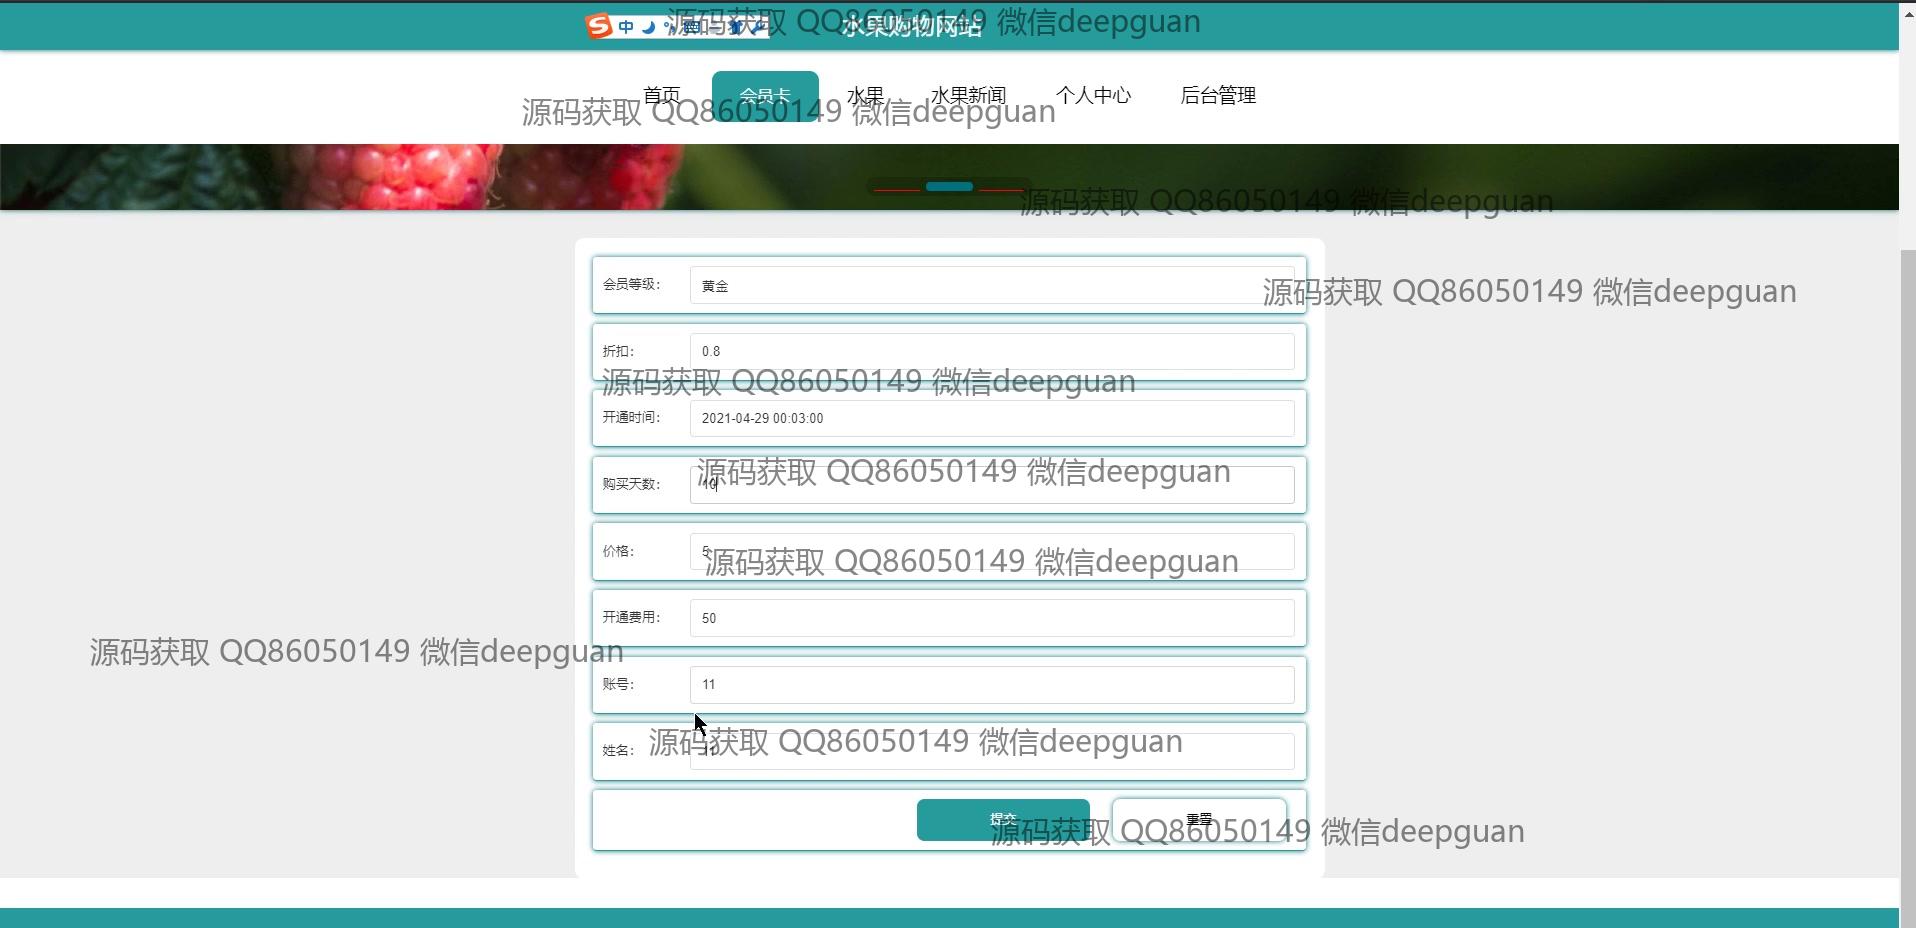
Task: Navigate to 个人中心
Action: pyautogui.click(x=1093, y=95)
